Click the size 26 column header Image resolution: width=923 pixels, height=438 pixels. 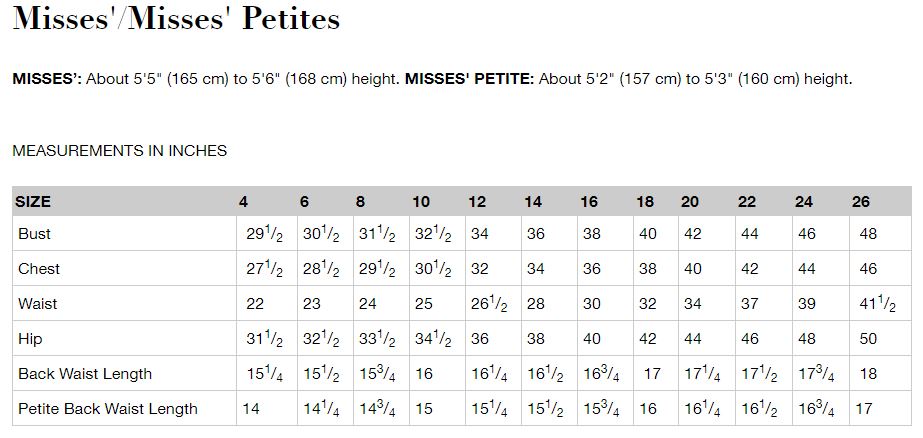(861, 202)
